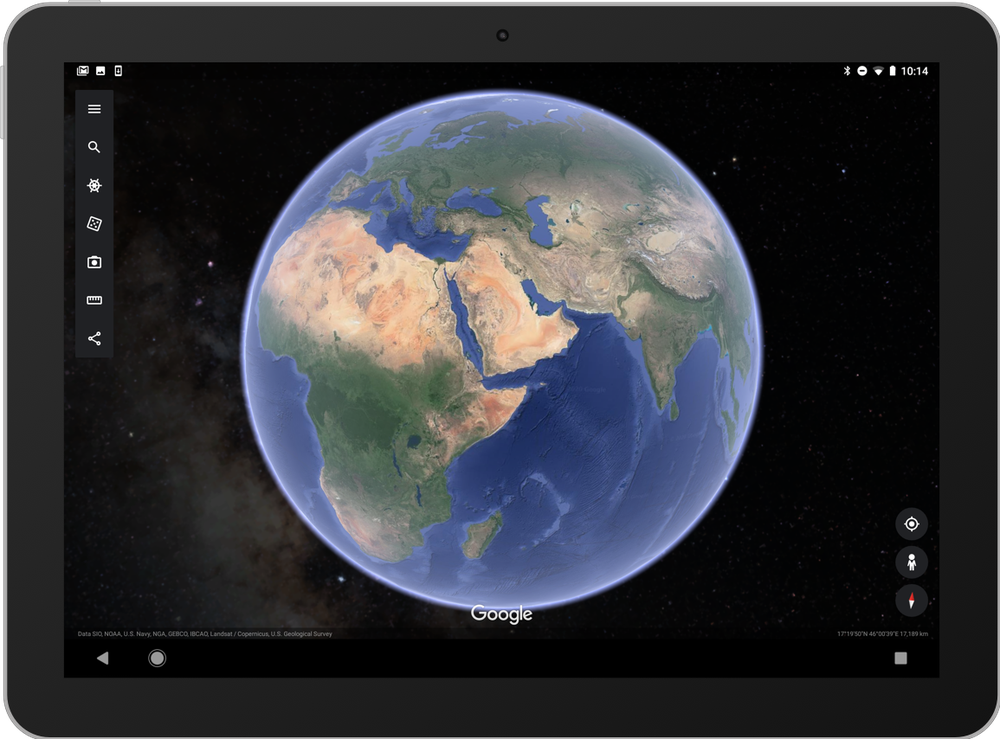This screenshot has width=1000, height=739.
Task: Open the search tool
Action: 94,147
